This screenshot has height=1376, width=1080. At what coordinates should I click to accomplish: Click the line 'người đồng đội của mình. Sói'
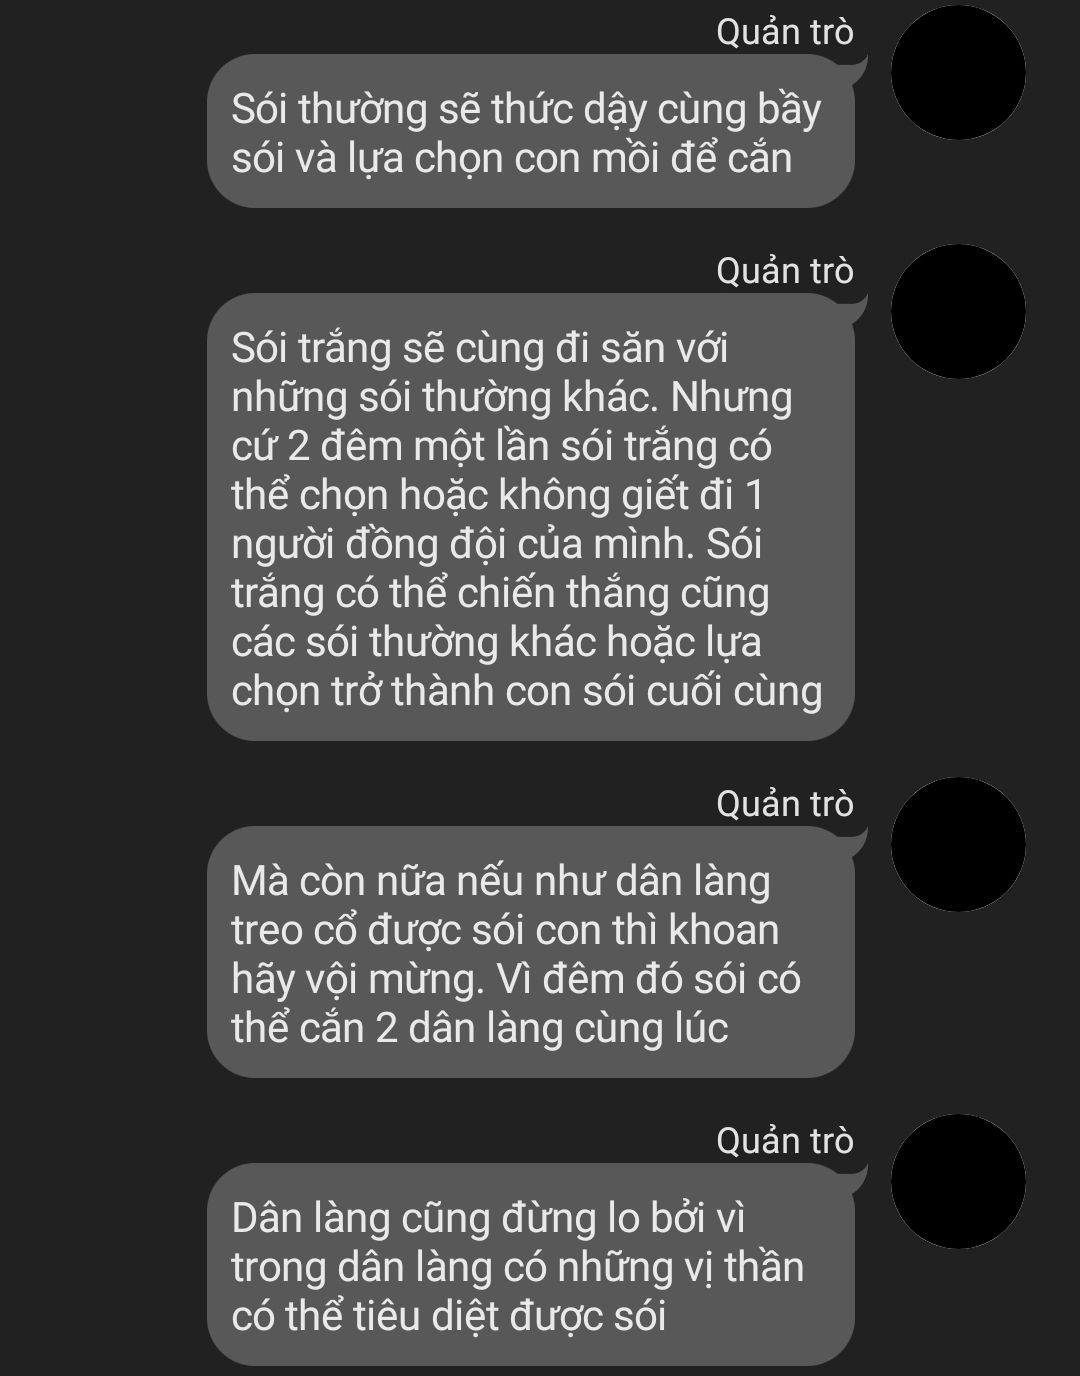(497, 545)
